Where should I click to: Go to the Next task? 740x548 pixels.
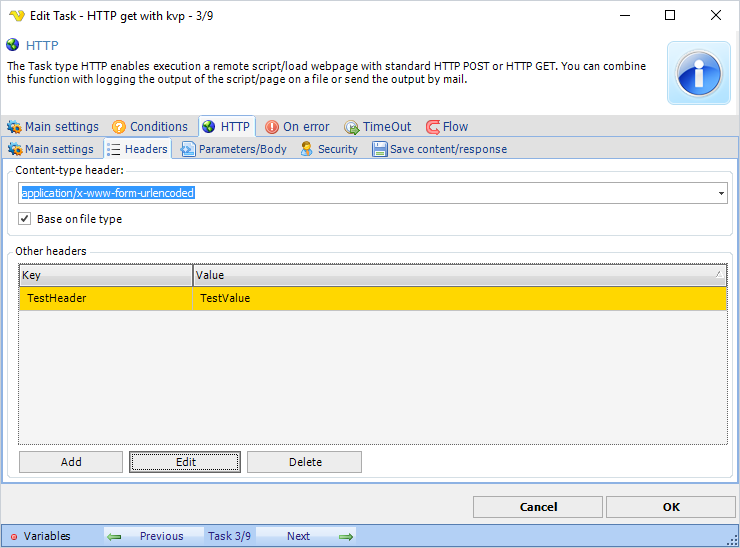tap(306, 536)
